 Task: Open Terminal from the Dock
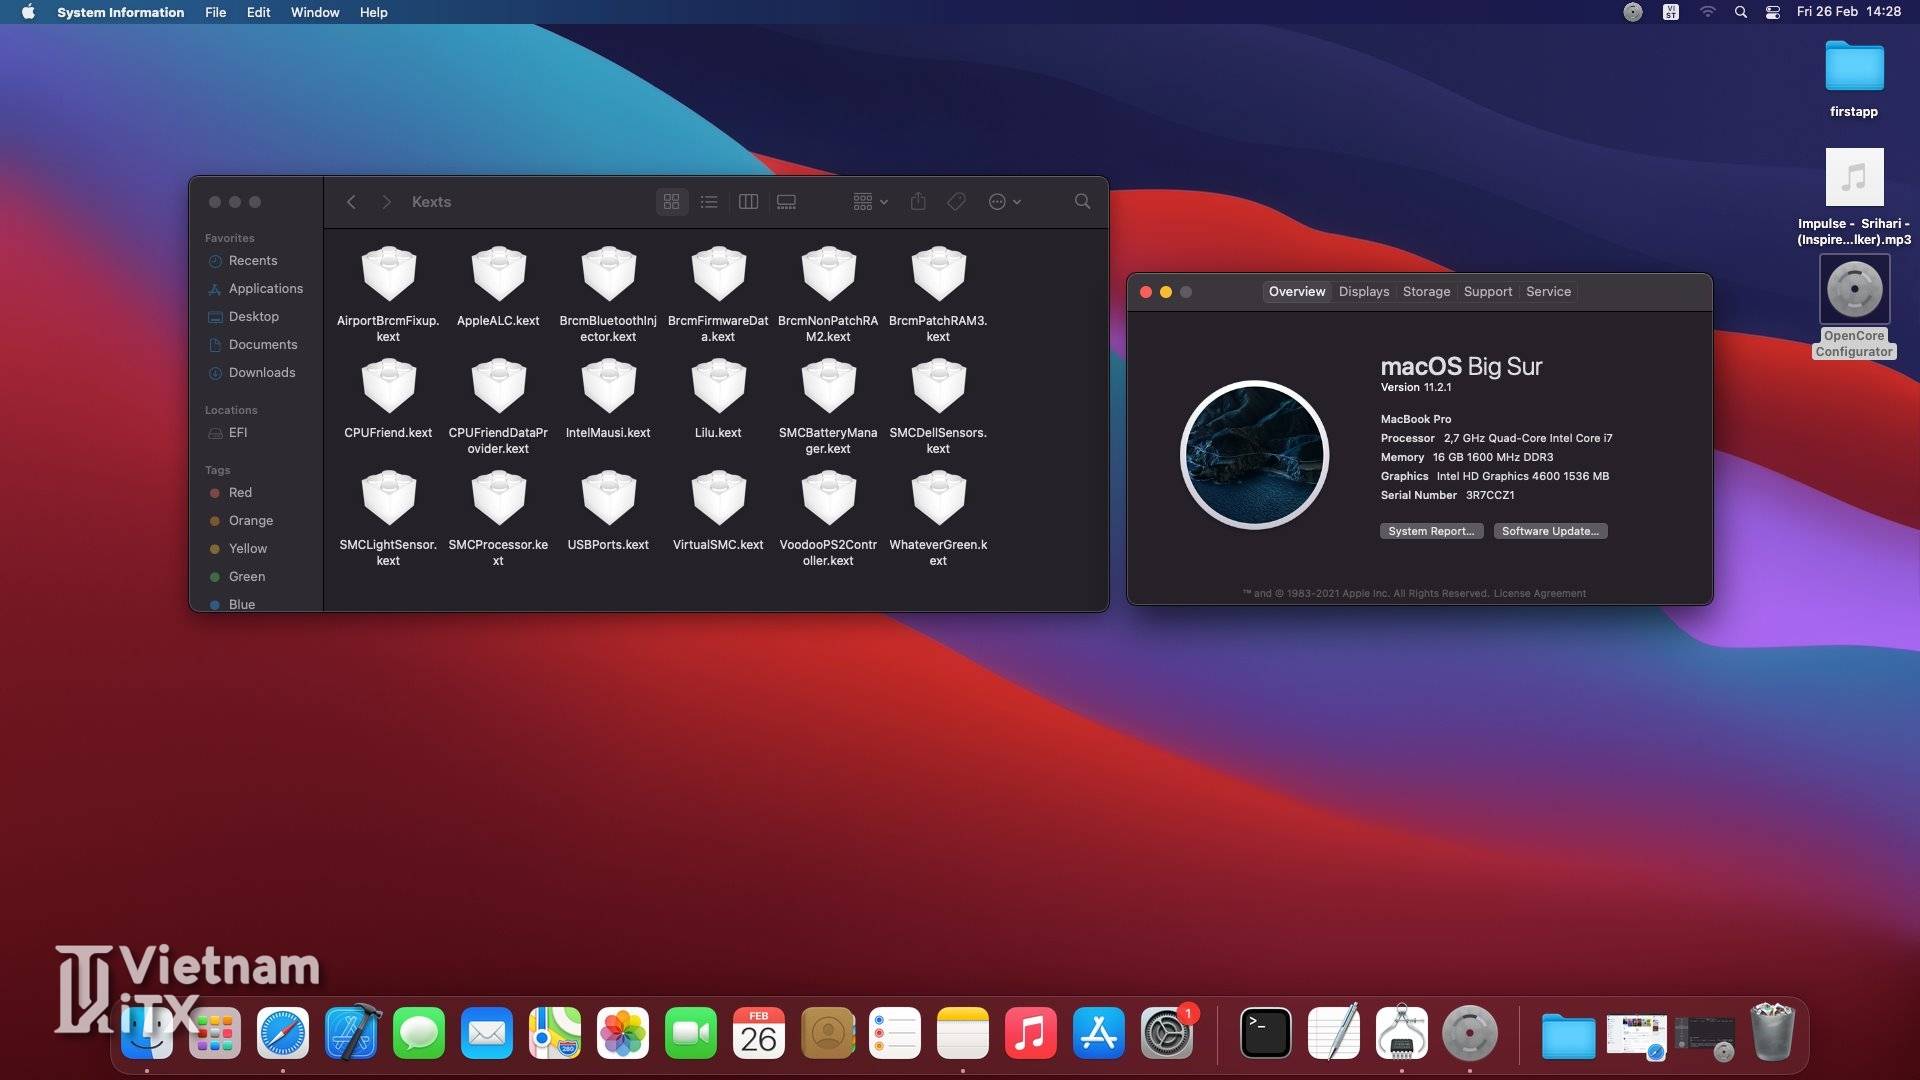pyautogui.click(x=1265, y=1033)
